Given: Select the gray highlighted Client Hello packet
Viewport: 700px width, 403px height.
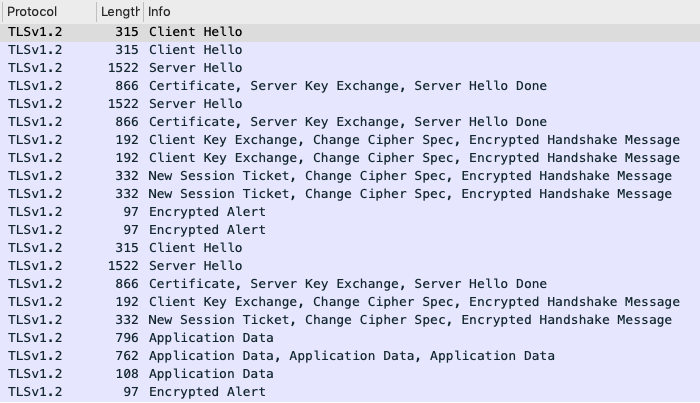Looking at the screenshot, I should pos(350,32).
